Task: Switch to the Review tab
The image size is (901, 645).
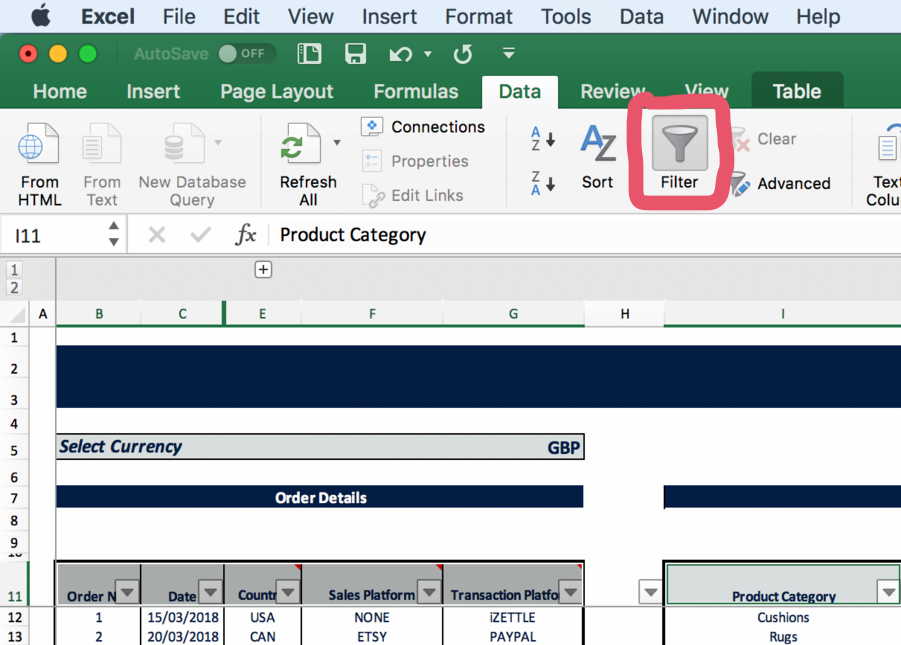Action: (612, 91)
